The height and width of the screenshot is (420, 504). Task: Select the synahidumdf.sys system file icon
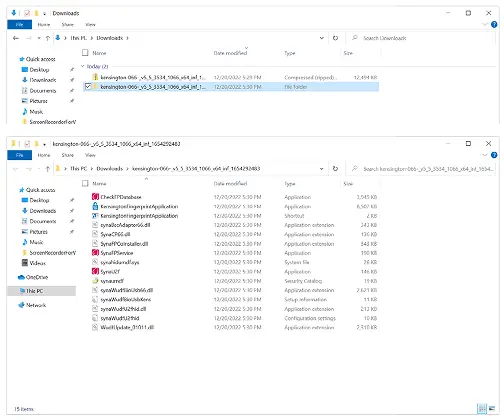95,262
